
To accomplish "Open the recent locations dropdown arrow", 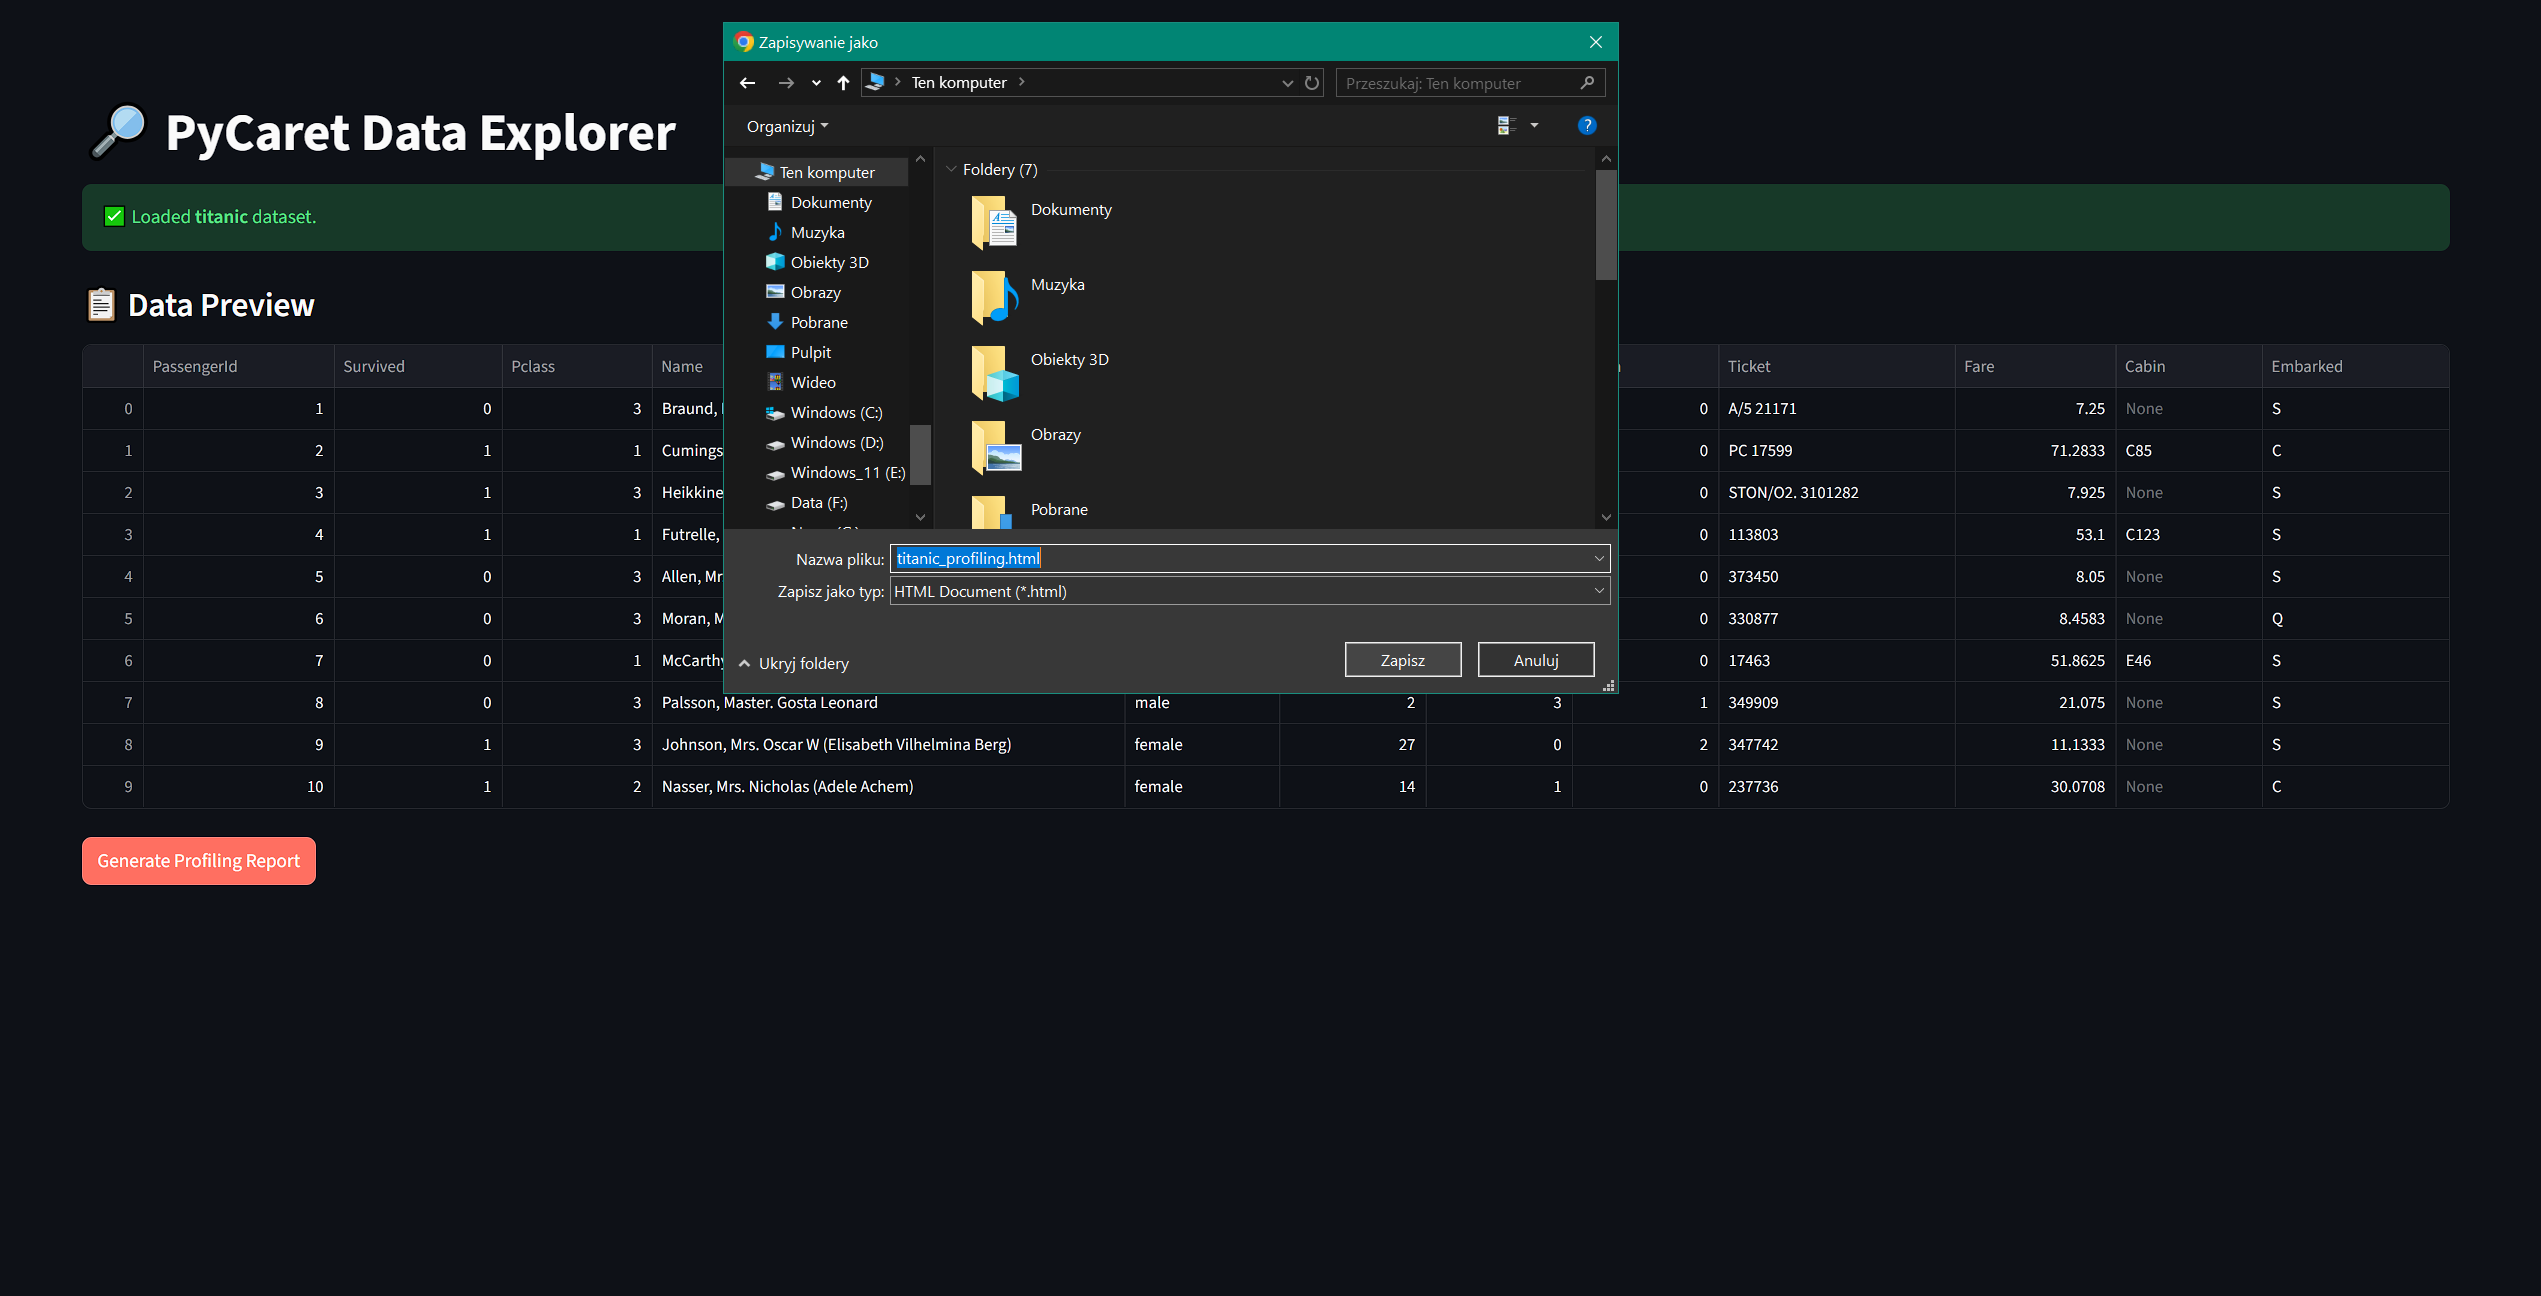I will (816, 83).
